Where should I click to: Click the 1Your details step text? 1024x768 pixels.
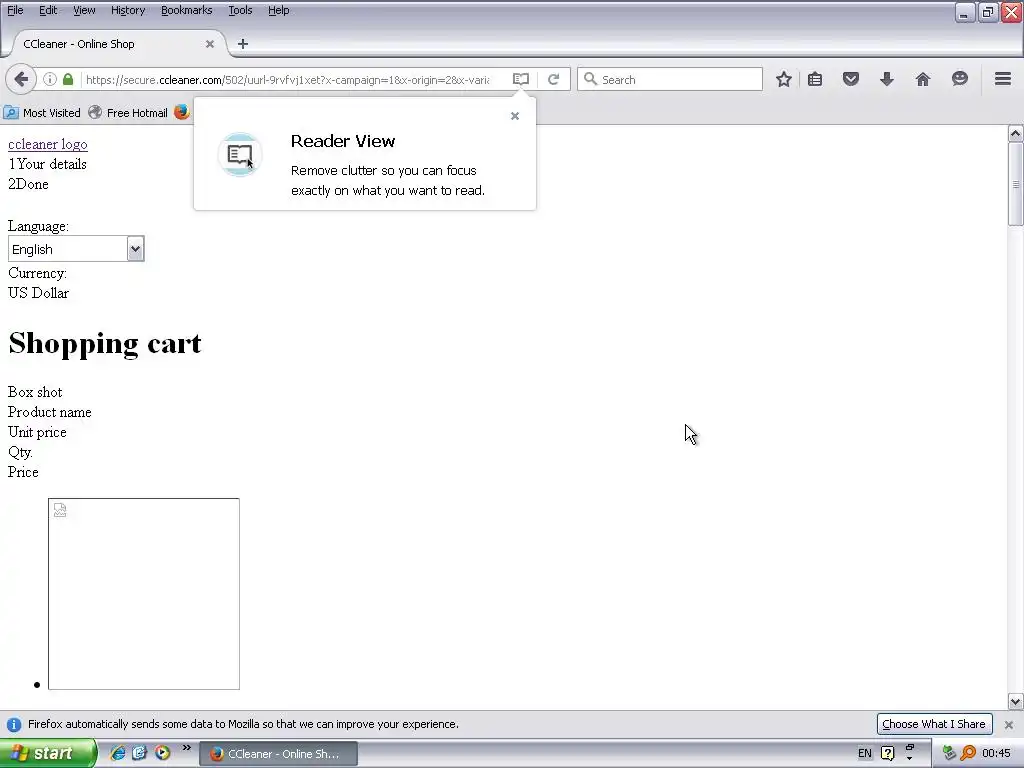(x=47, y=164)
